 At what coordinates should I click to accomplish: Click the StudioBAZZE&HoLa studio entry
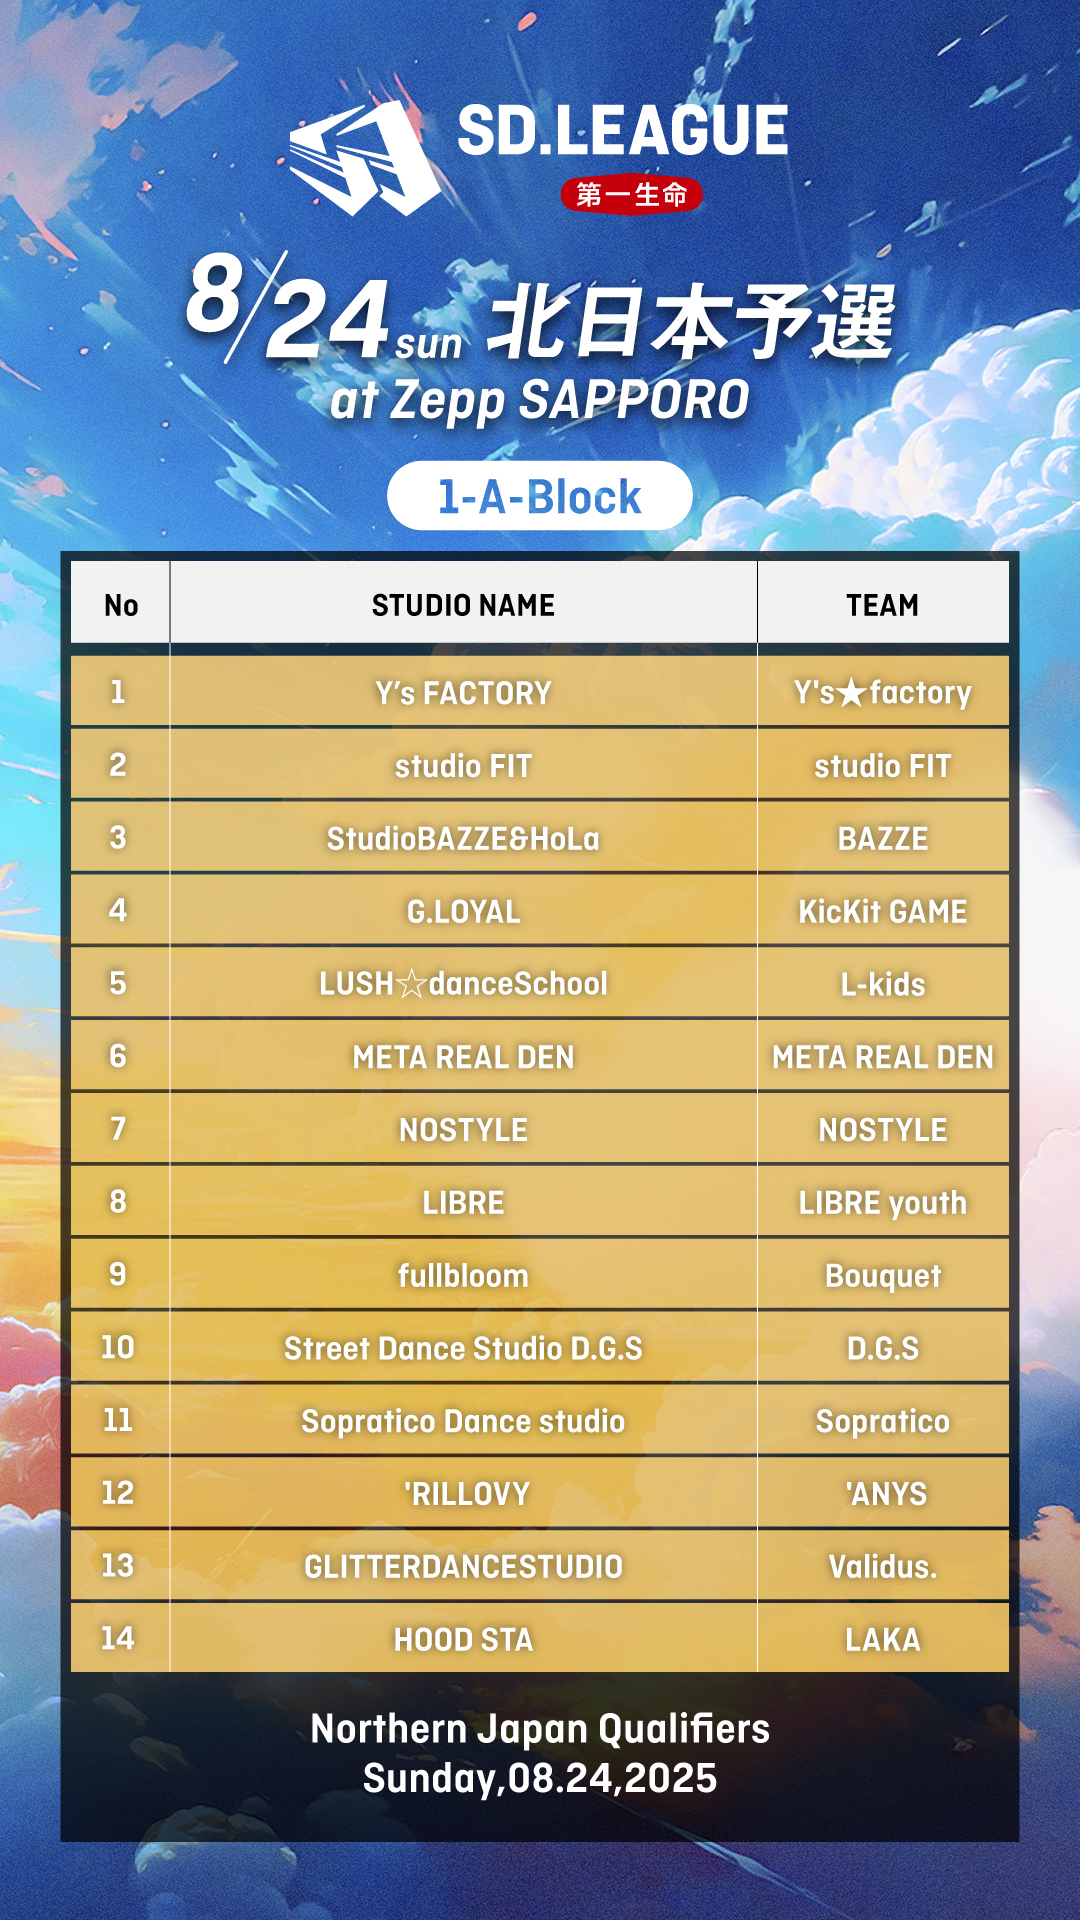point(464,838)
